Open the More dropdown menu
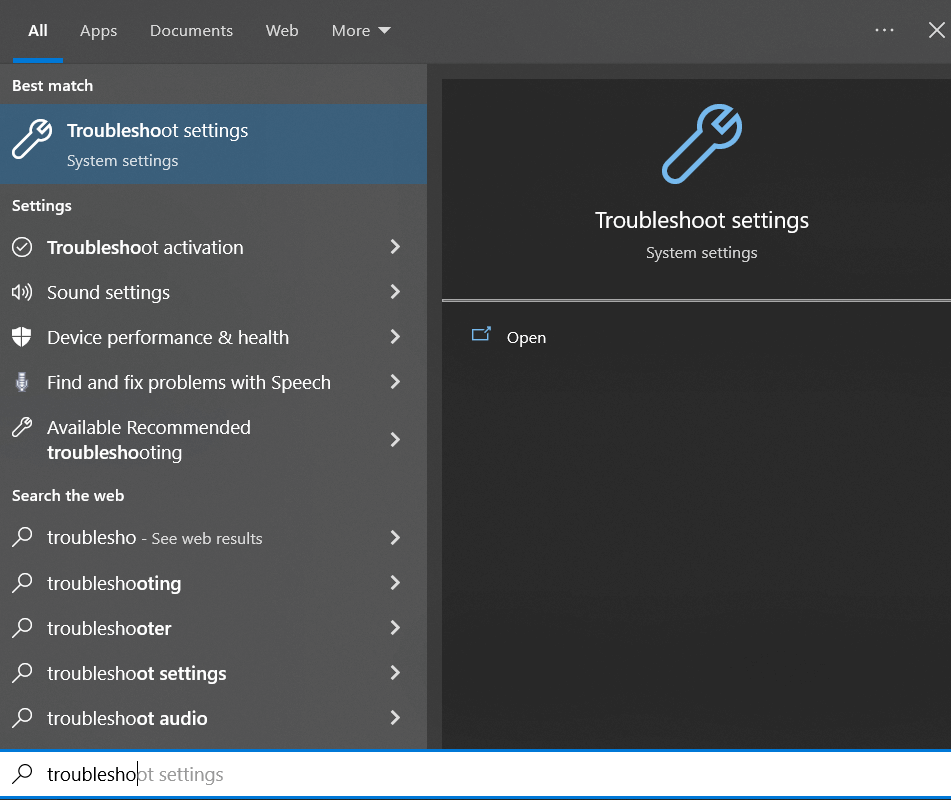 tap(360, 31)
